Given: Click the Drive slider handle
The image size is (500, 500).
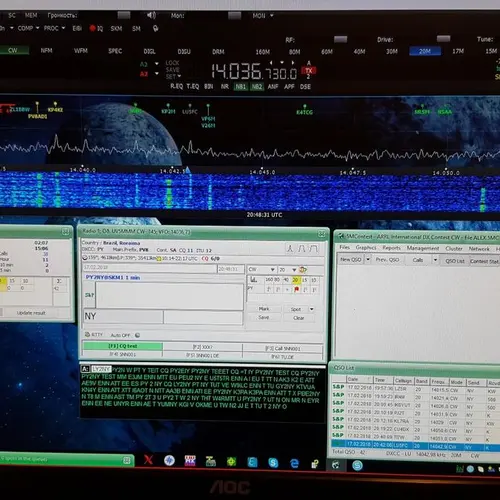Looking at the screenshot, I should (443, 39).
